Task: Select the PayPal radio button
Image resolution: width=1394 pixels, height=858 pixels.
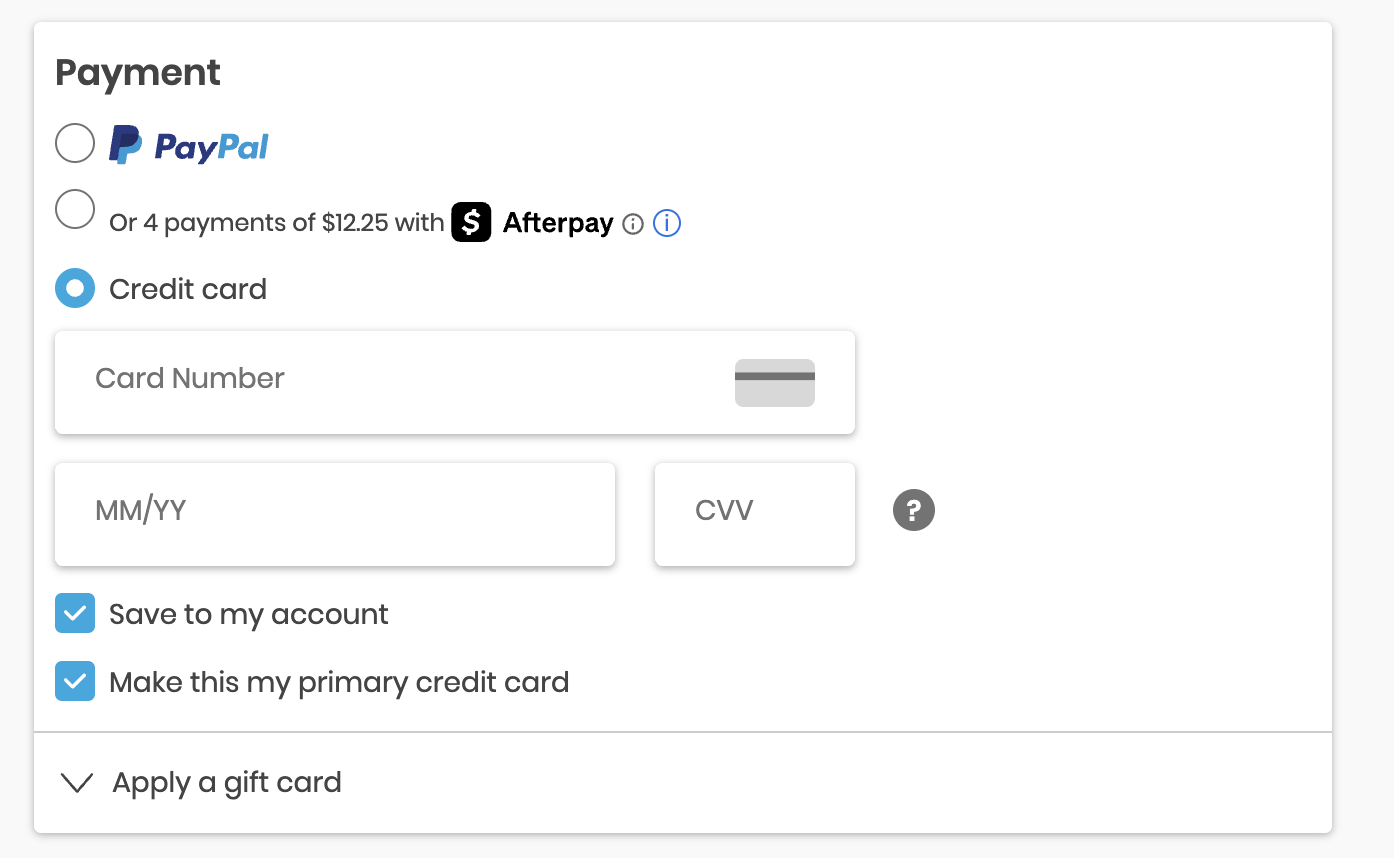Action: click(x=75, y=144)
